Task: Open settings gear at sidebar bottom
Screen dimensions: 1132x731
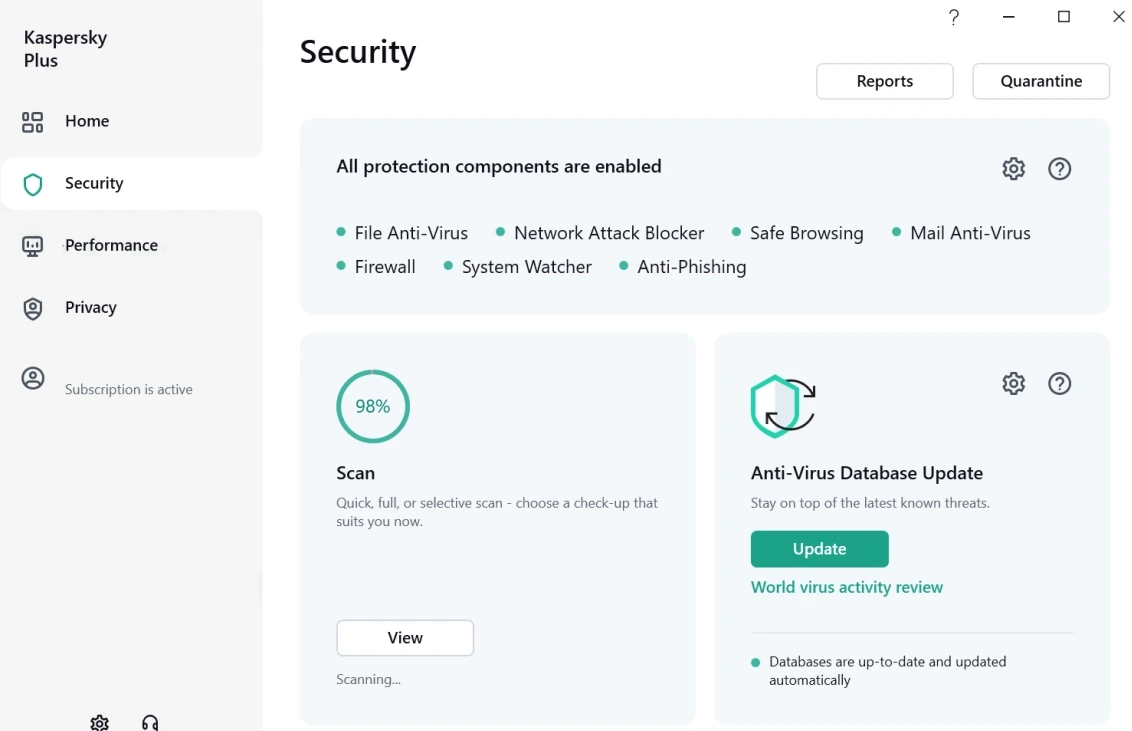Action: pos(100,722)
